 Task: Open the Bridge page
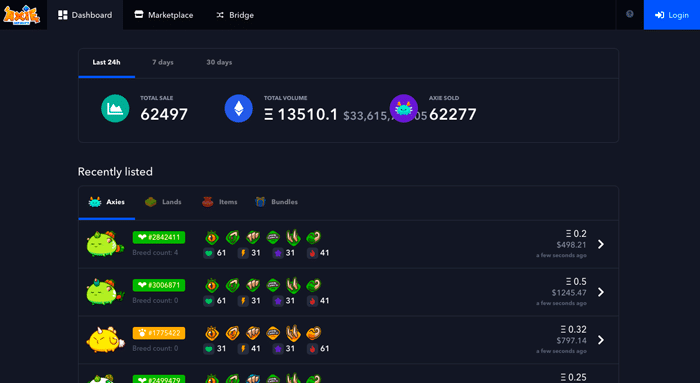click(x=235, y=15)
